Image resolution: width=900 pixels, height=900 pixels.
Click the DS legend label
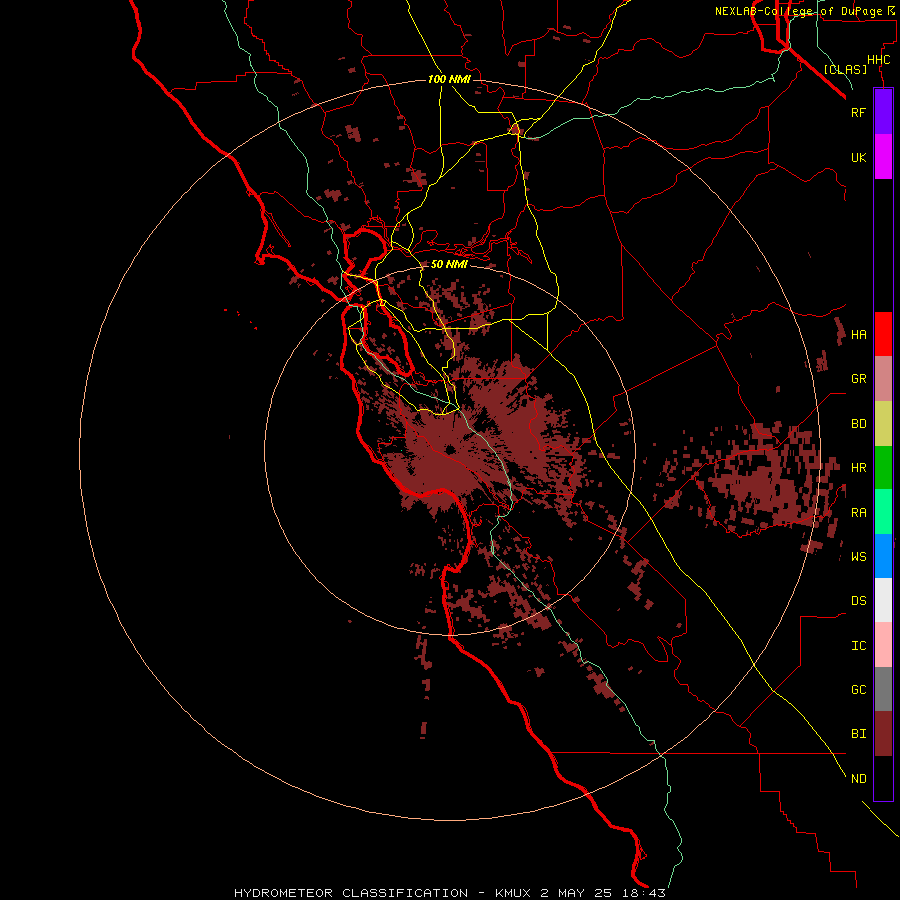[859, 601]
